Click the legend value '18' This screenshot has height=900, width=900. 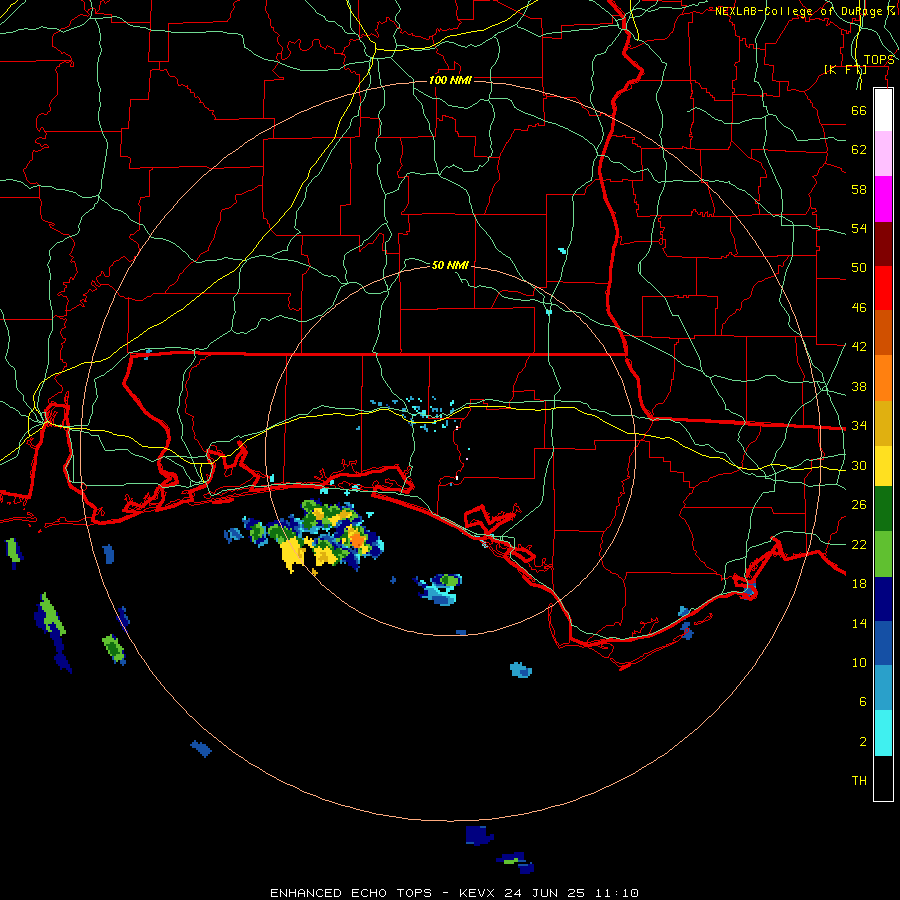pos(859,584)
